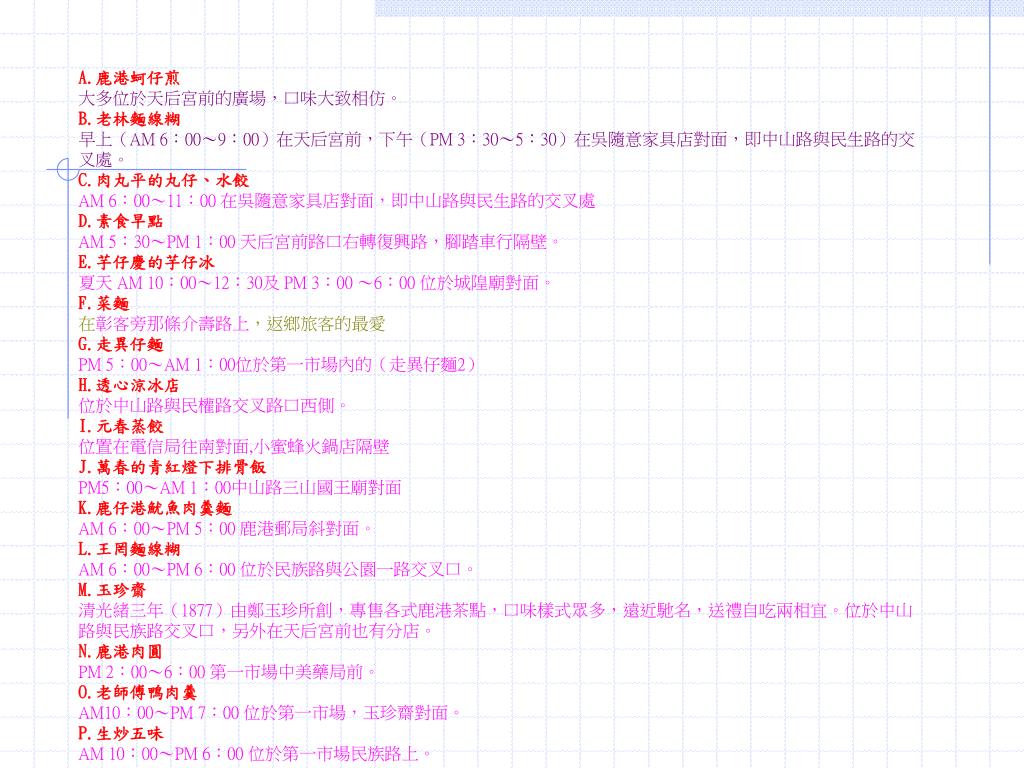Click heading 'O.老師傅鴨肉羹'
This screenshot has height=768, width=1024.
(137, 693)
